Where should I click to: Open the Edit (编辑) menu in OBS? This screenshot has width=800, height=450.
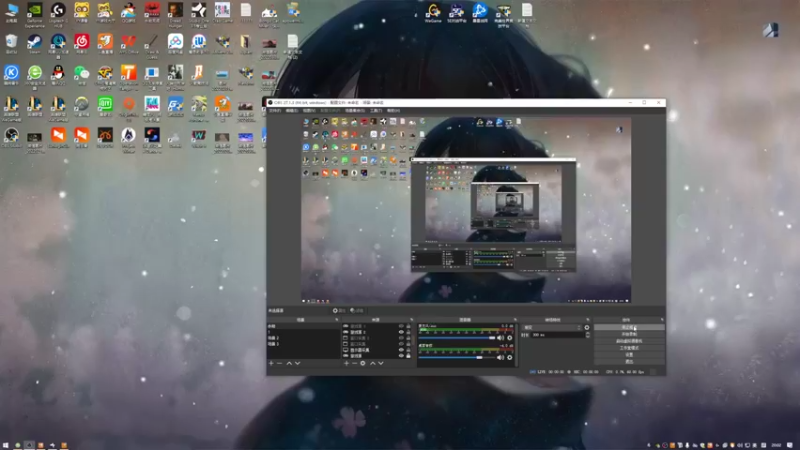pyautogui.click(x=292, y=111)
